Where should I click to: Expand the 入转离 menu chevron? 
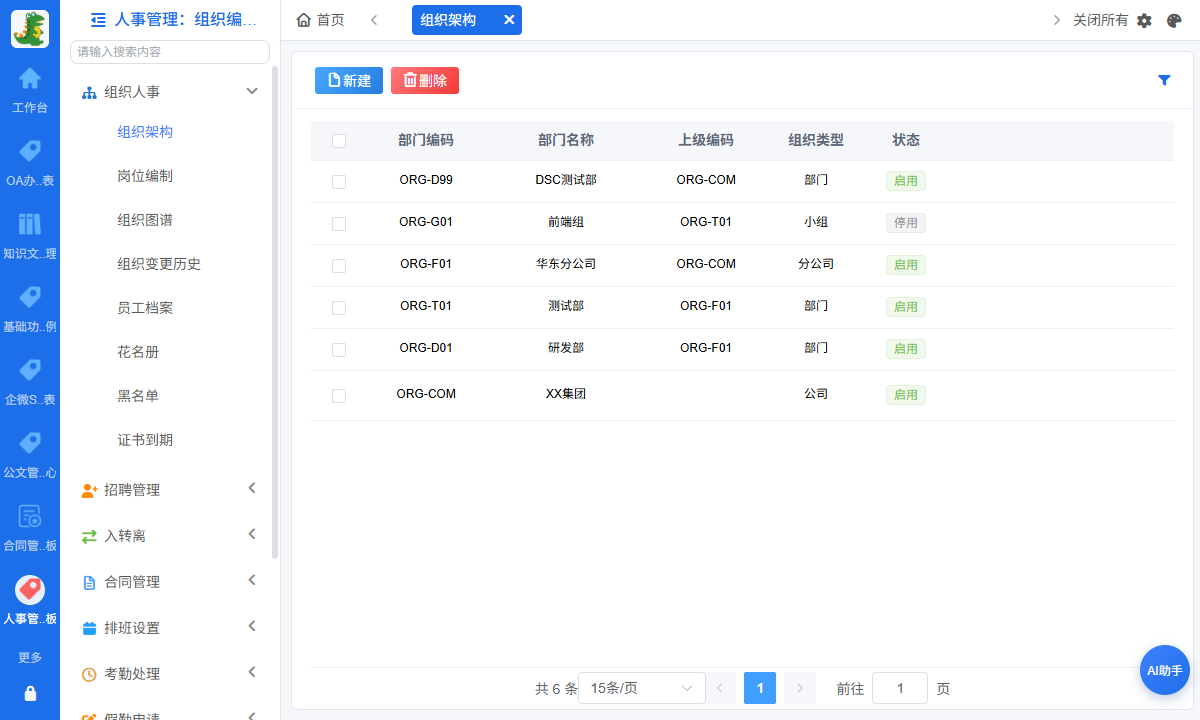pos(252,534)
